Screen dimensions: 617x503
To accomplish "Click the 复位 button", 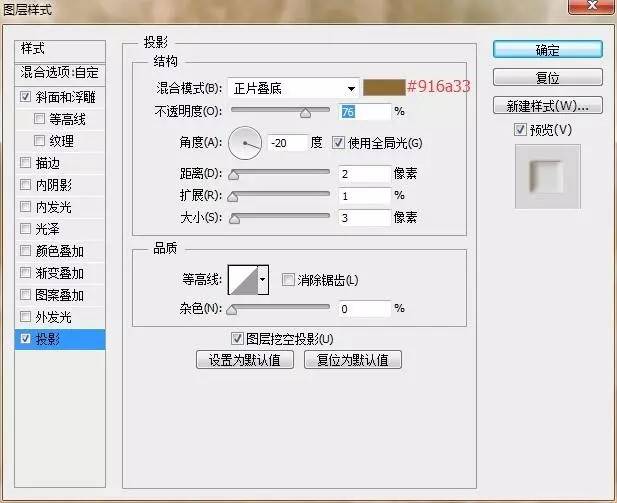I will point(547,78).
